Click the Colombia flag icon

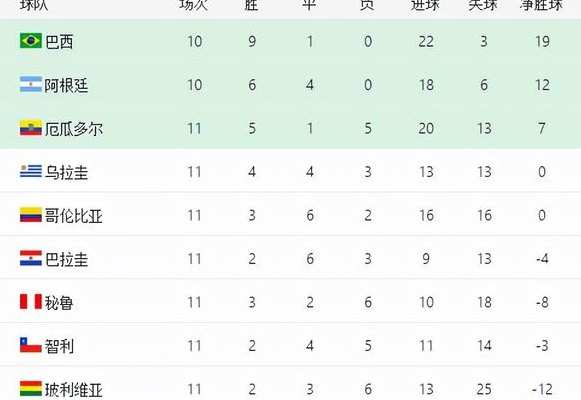[31, 215]
